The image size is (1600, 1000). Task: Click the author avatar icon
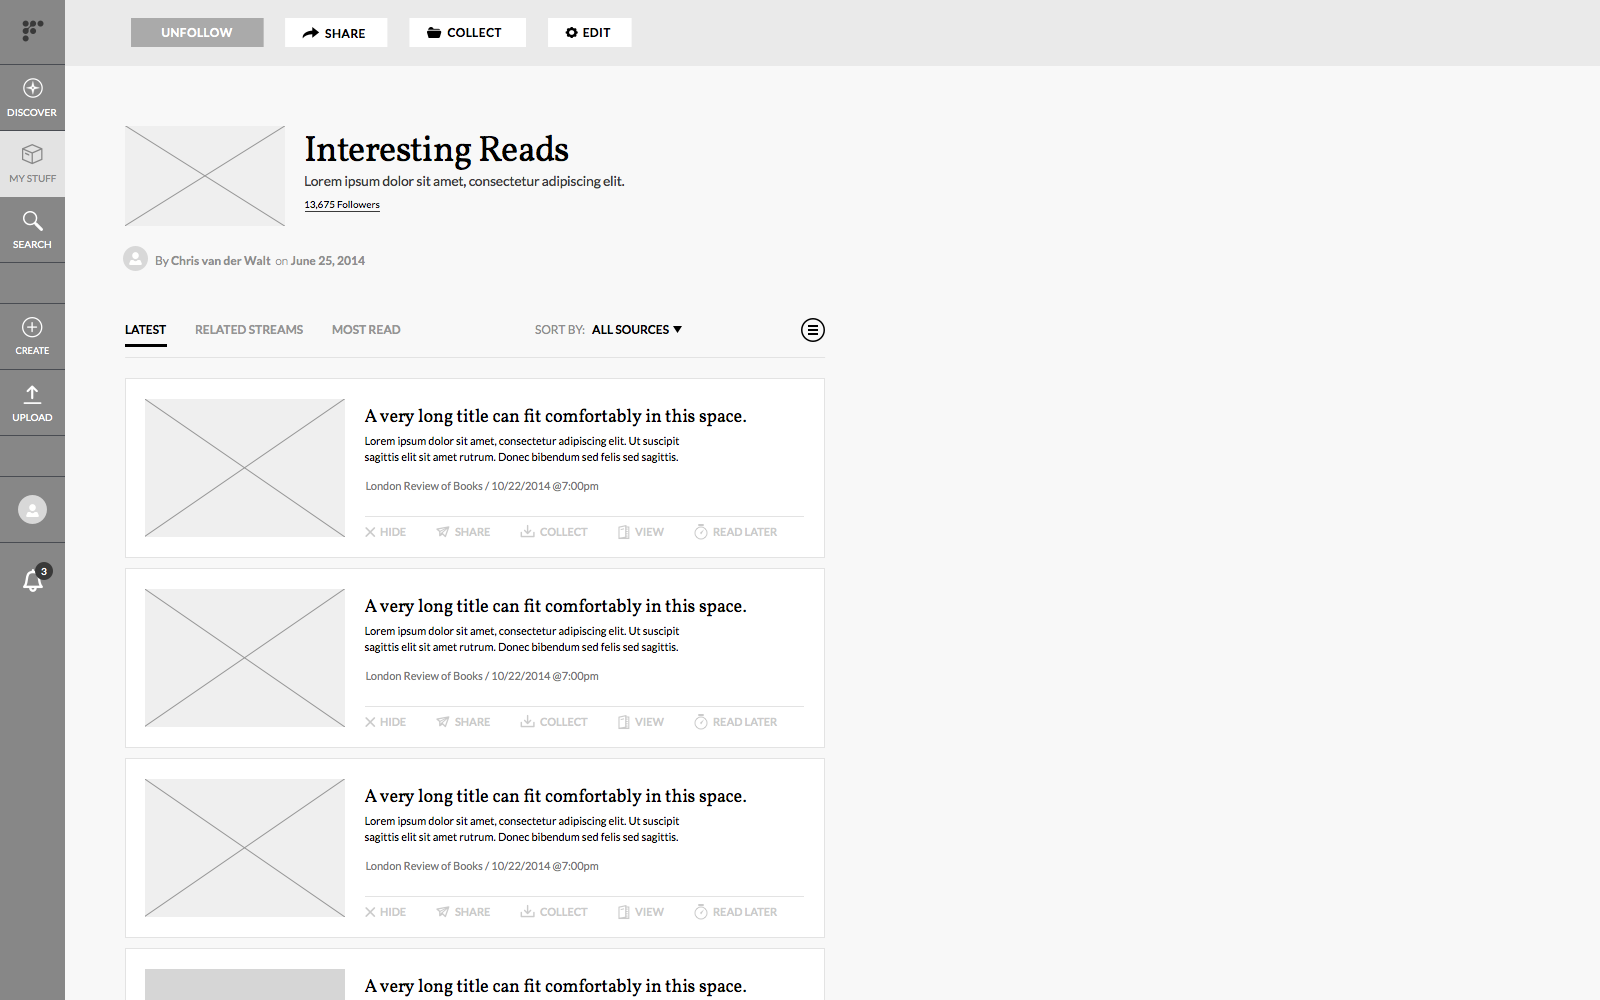(x=135, y=259)
